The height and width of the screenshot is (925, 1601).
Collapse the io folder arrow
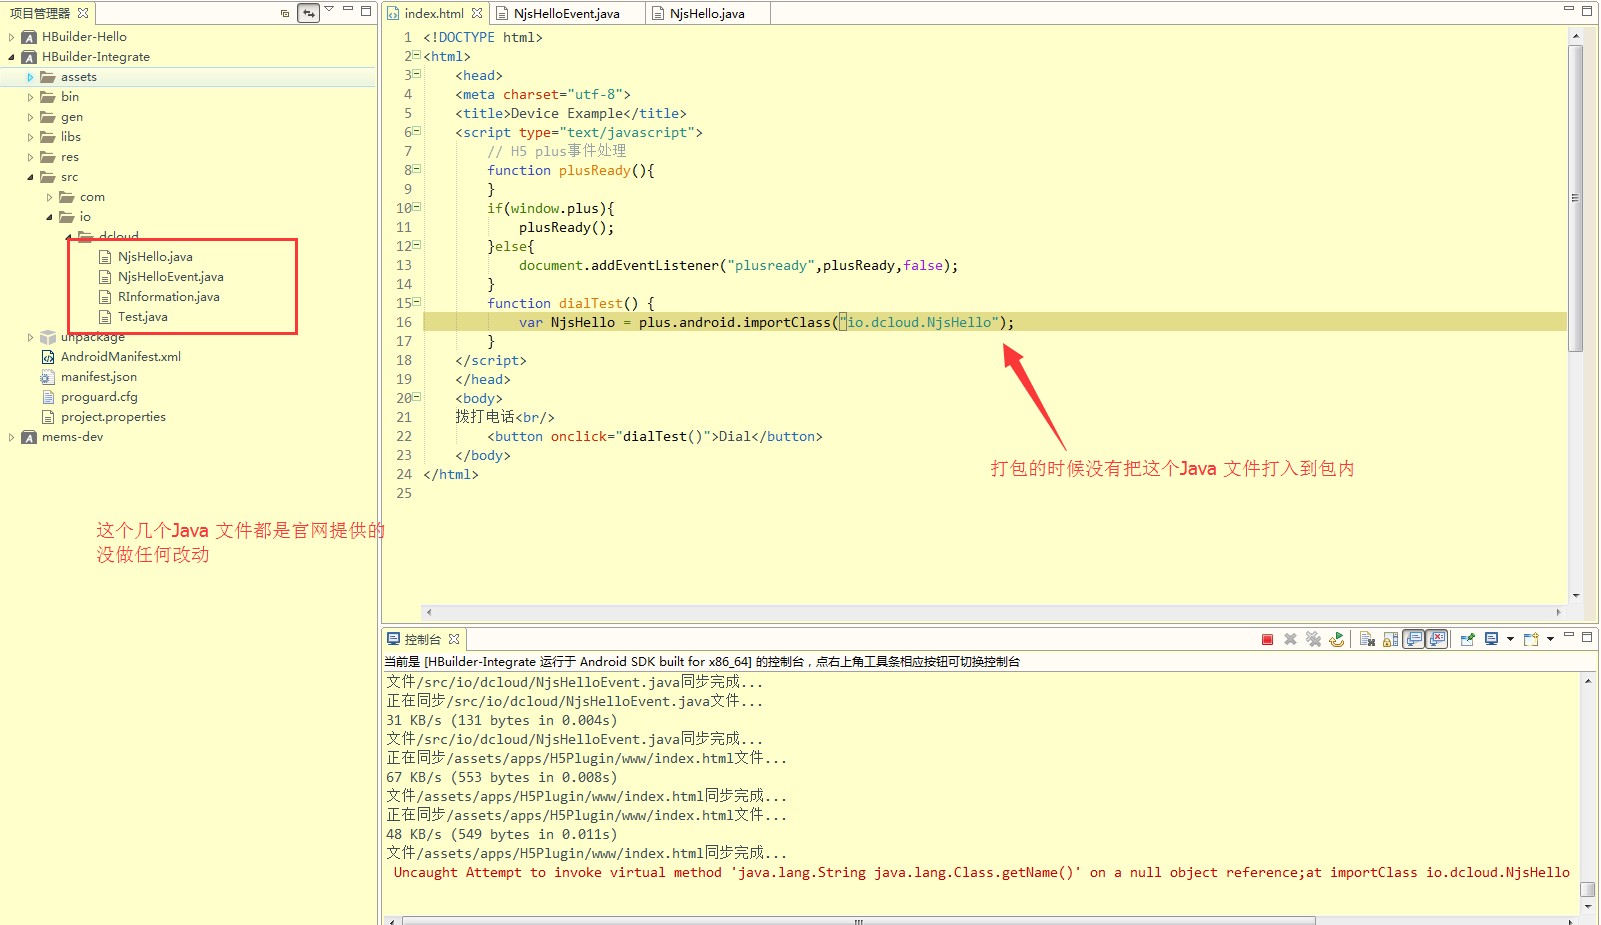49,217
